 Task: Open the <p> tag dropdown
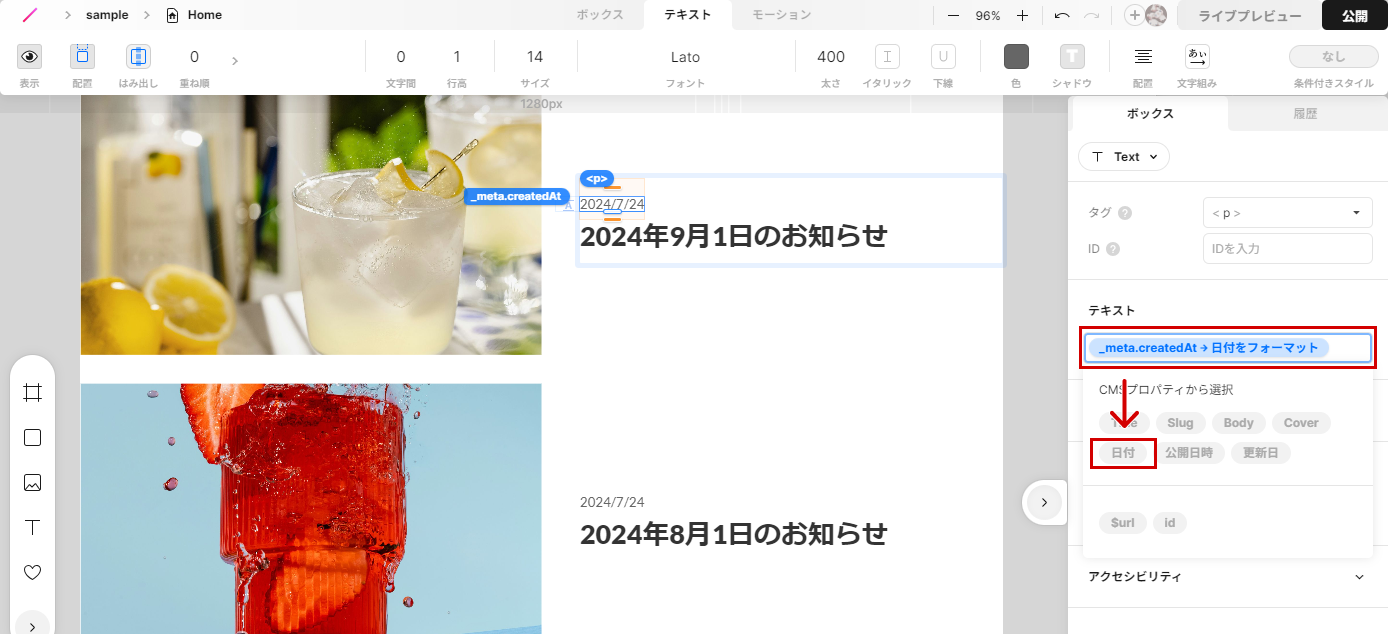(x=1287, y=213)
